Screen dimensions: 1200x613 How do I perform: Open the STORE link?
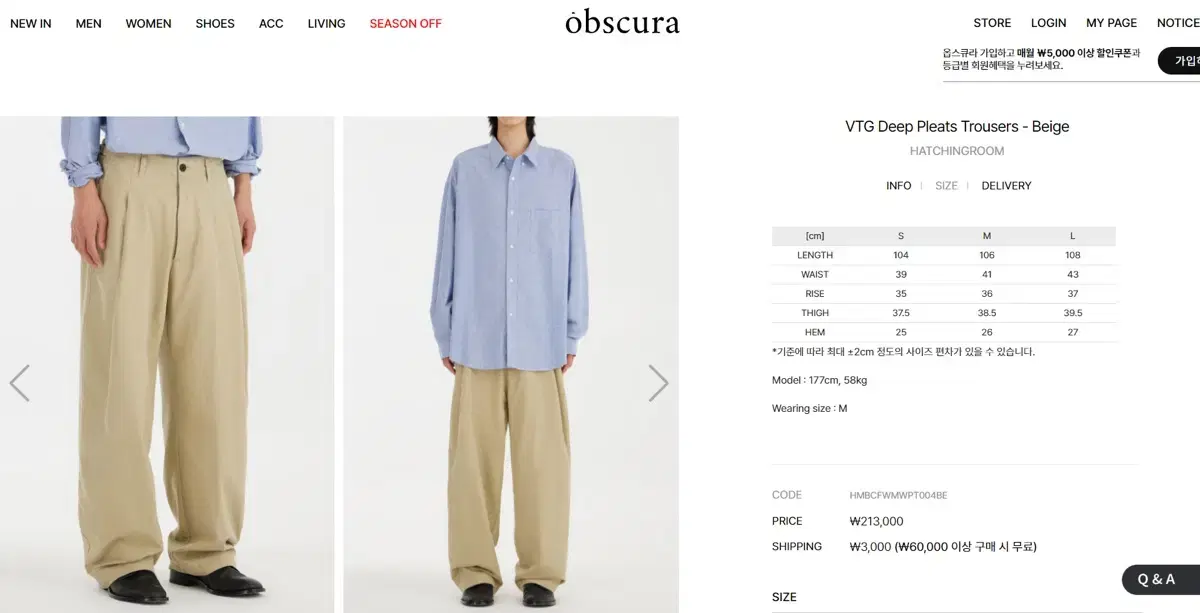992,23
